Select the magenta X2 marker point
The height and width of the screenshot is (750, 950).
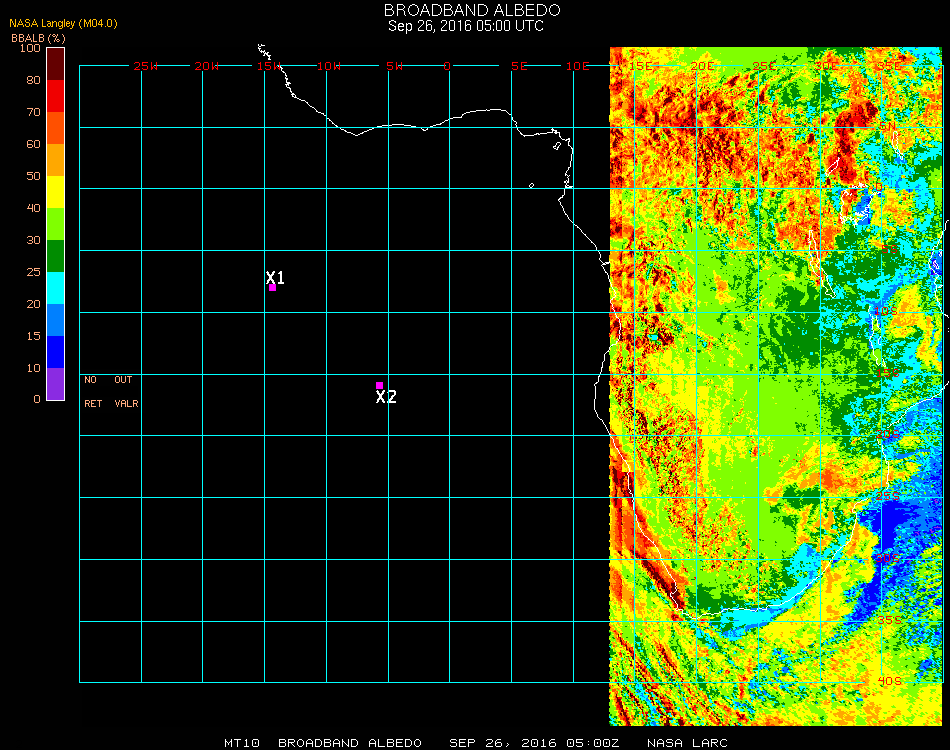(x=379, y=385)
